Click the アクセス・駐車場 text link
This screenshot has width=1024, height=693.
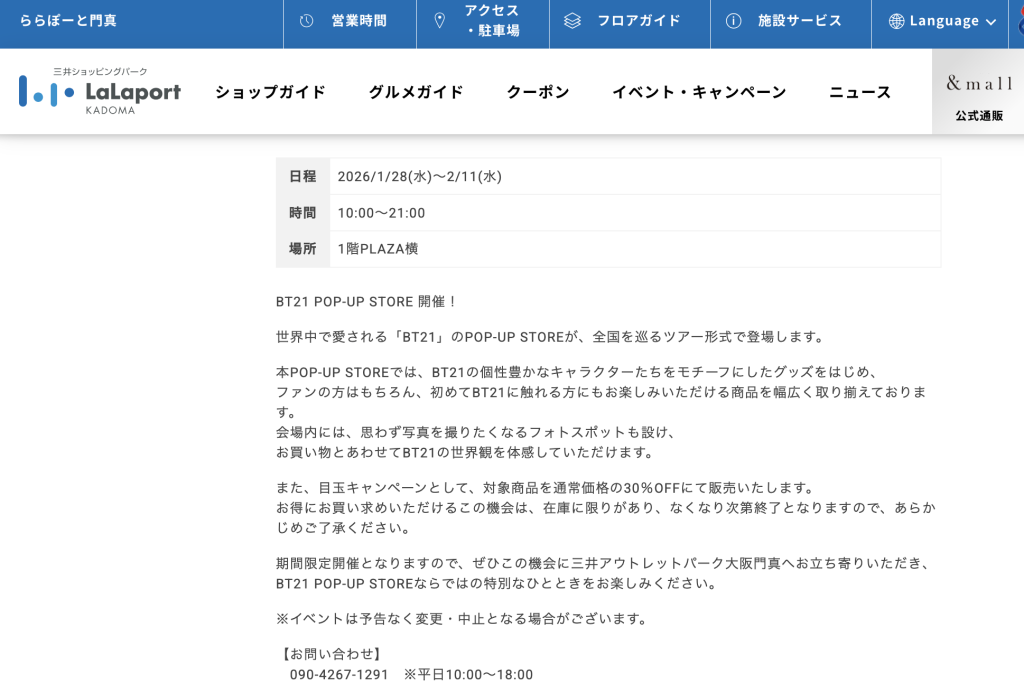click(493, 21)
